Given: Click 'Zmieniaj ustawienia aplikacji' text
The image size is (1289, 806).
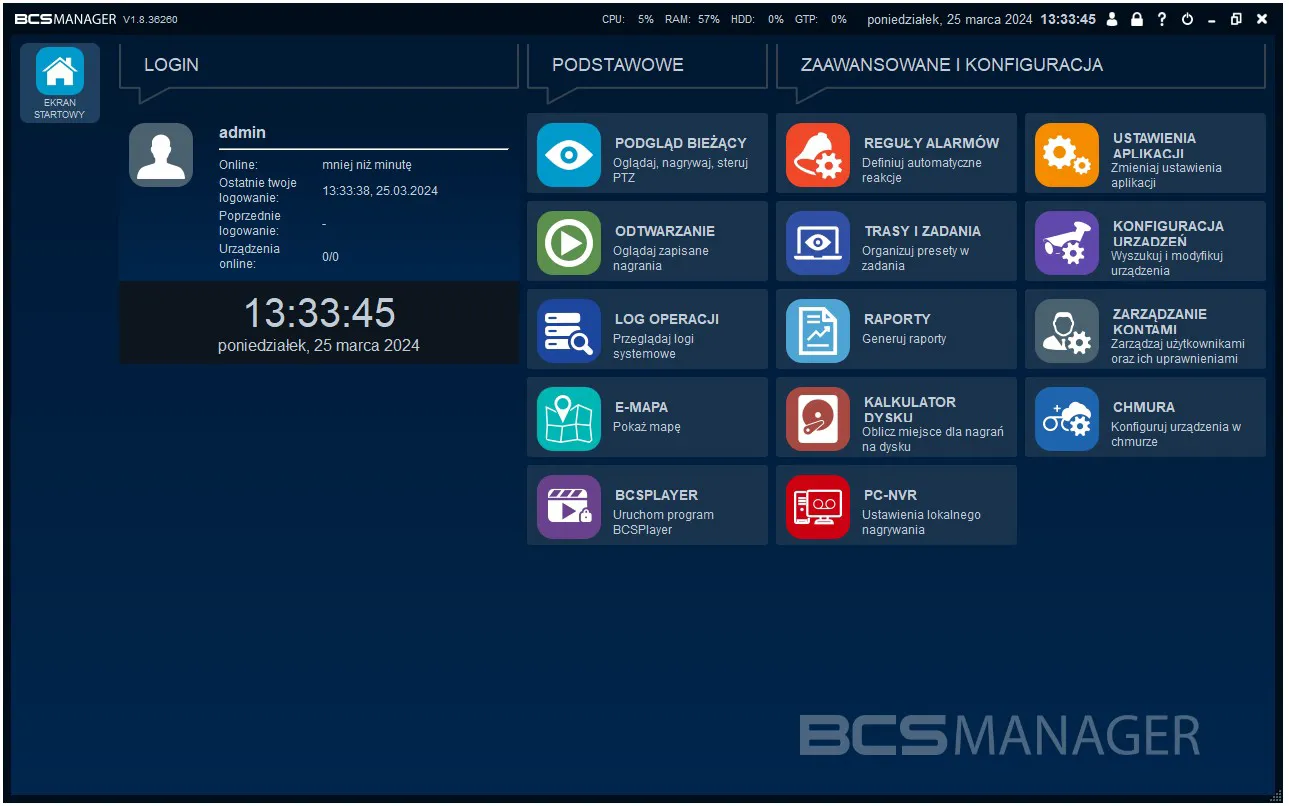Looking at the screenshot, I should [1166, 175].
